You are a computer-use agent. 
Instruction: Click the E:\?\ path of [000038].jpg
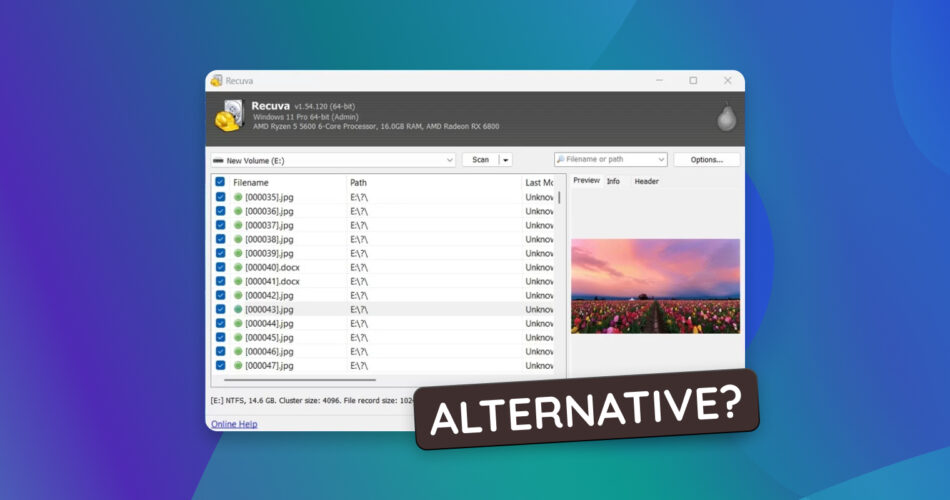(x=359, y=239)
